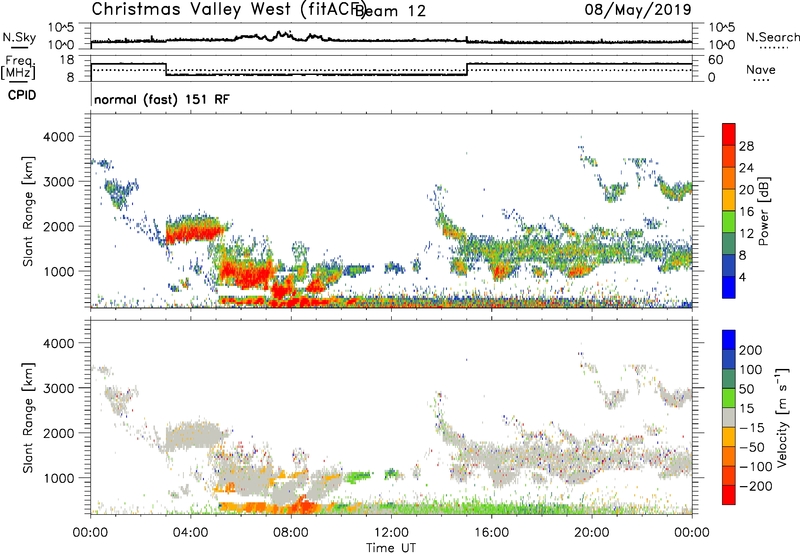Click the red scatter near 2000 km in power plot

click(x=194, y=234)
